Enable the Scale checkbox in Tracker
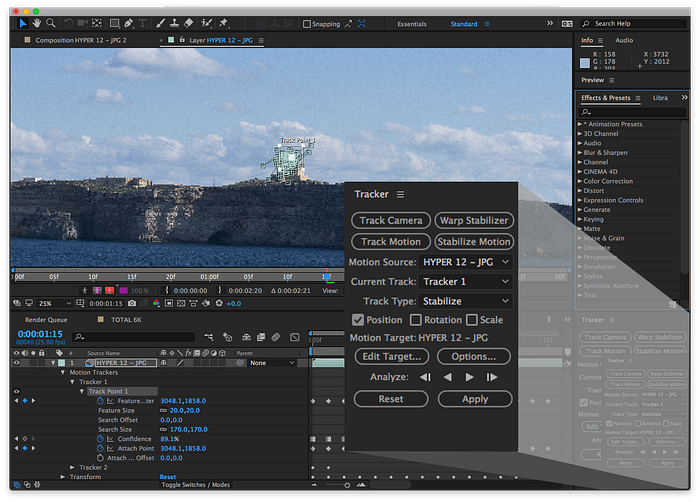The height and width of the screenshot is (502, 700). click(x=470, y=320)
